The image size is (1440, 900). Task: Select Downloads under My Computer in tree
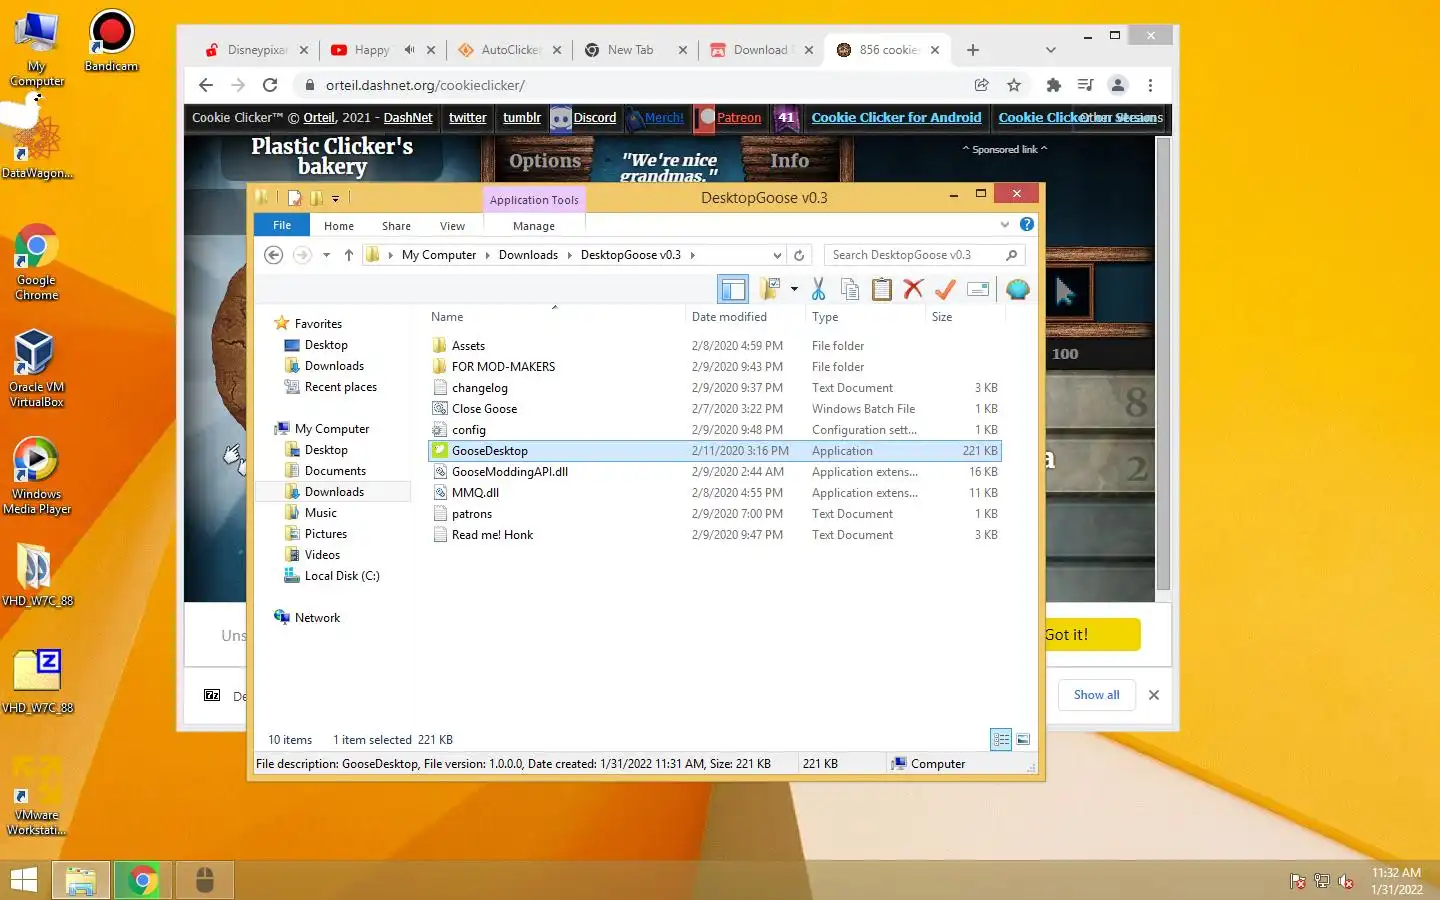(334, 492)
